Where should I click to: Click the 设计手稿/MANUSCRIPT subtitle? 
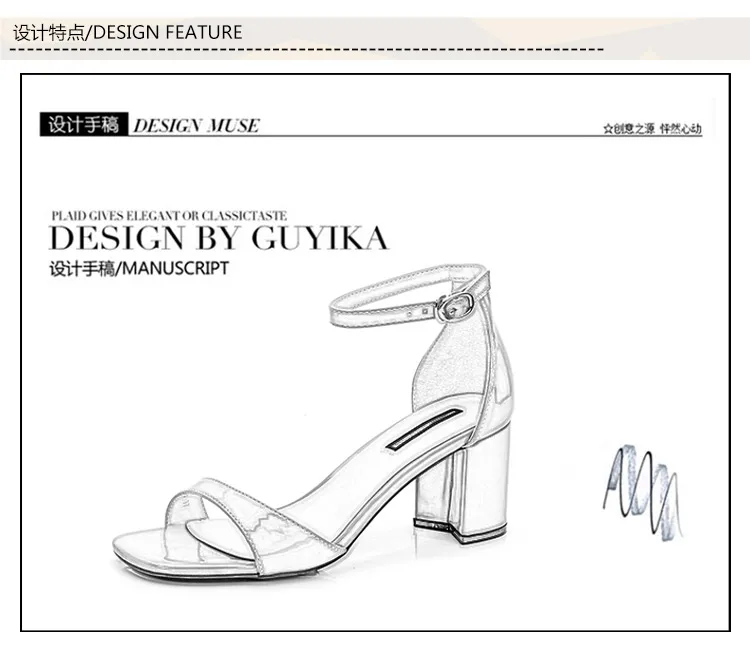tap(139, 268)
